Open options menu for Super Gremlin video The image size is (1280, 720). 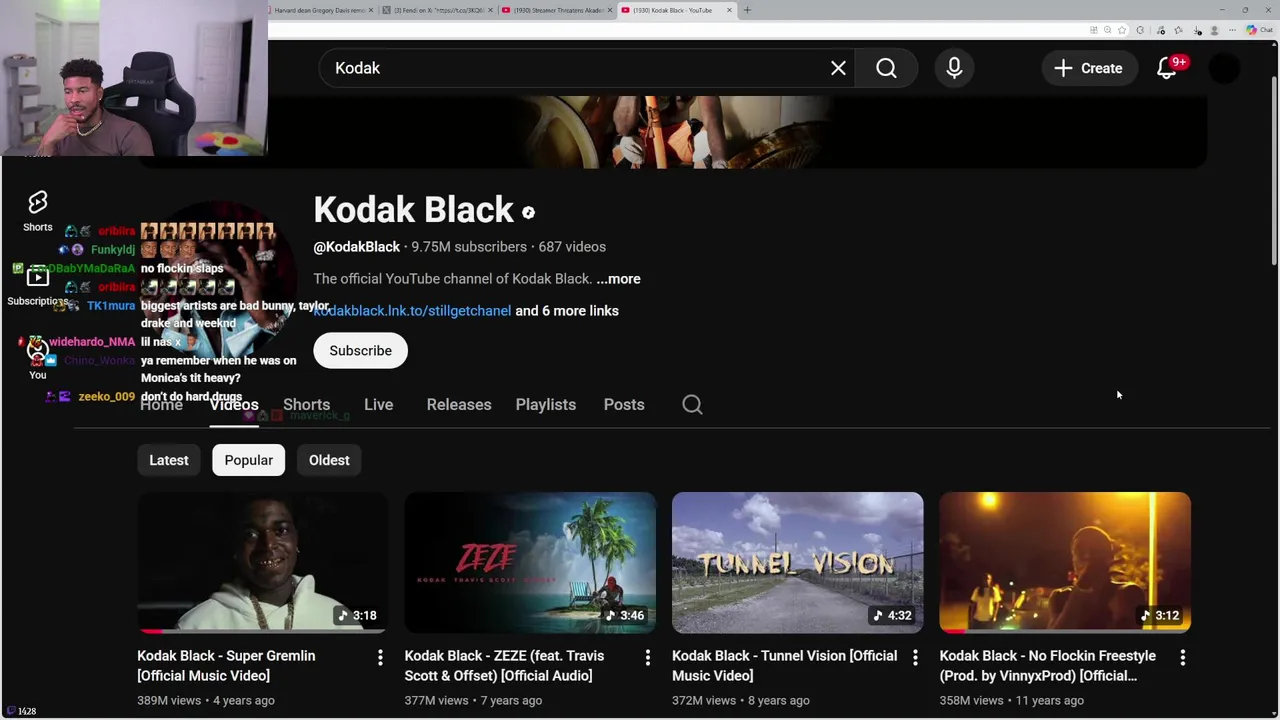pyautogui.click(x=380, y=657)
